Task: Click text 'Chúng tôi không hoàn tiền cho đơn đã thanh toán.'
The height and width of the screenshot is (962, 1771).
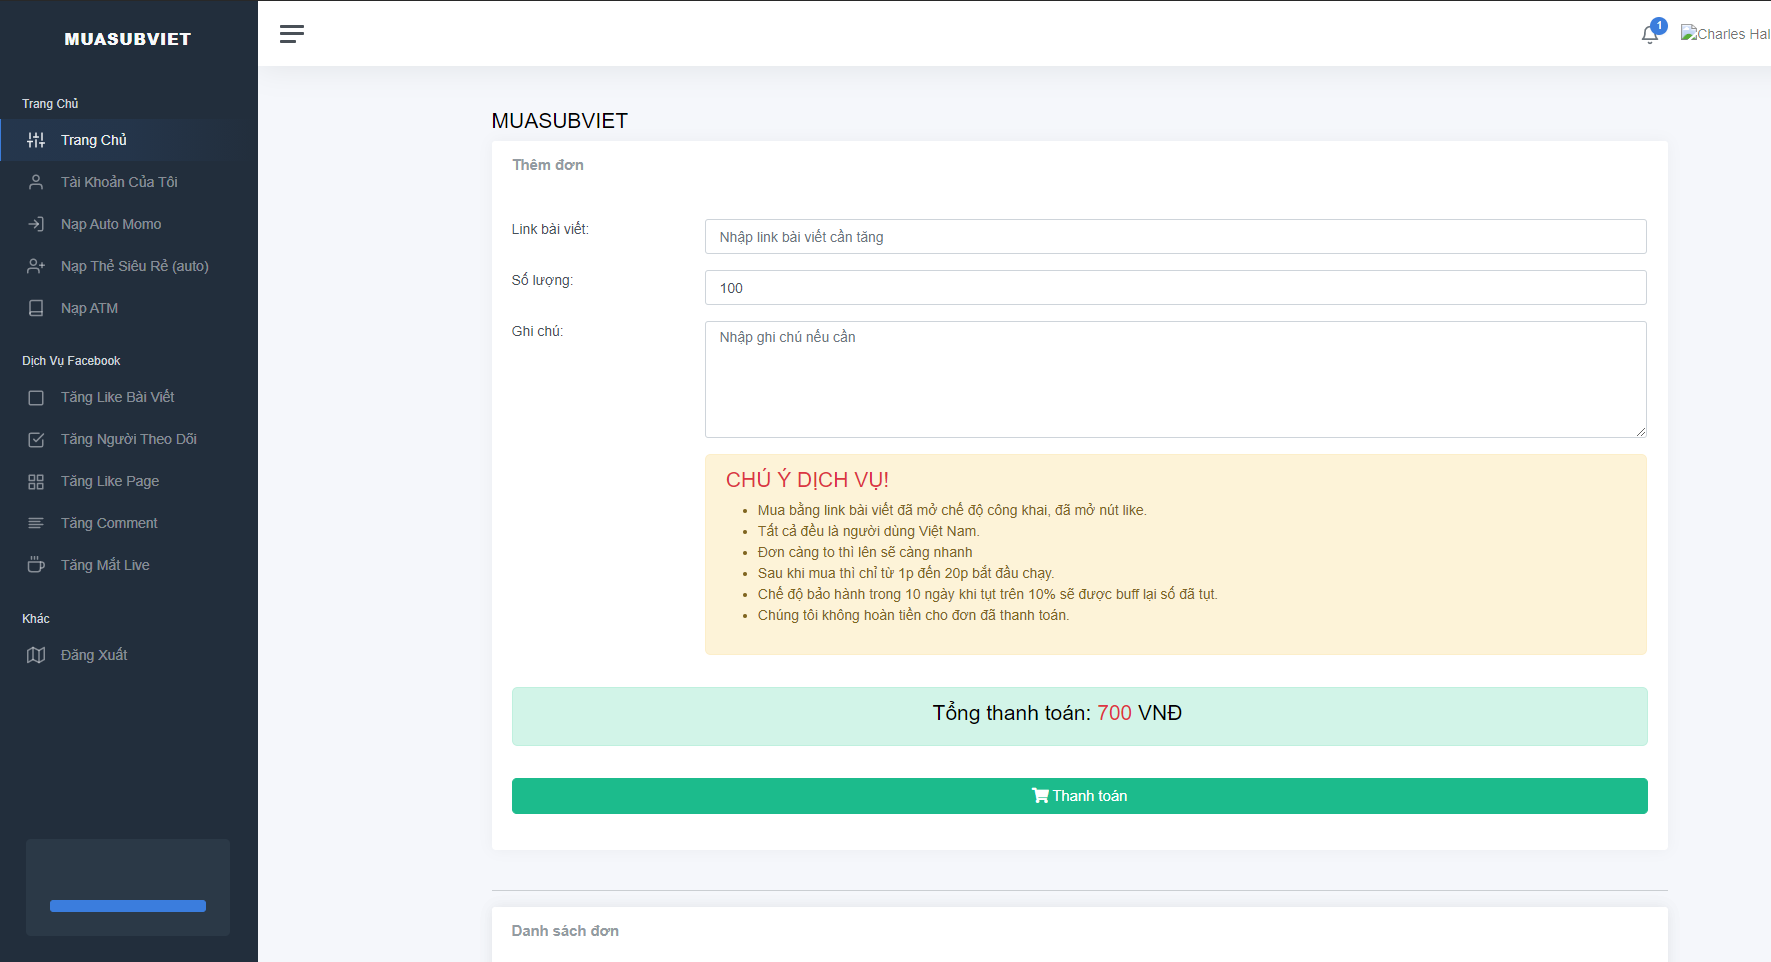Action: pyautogui.click(x=913, y=615)
